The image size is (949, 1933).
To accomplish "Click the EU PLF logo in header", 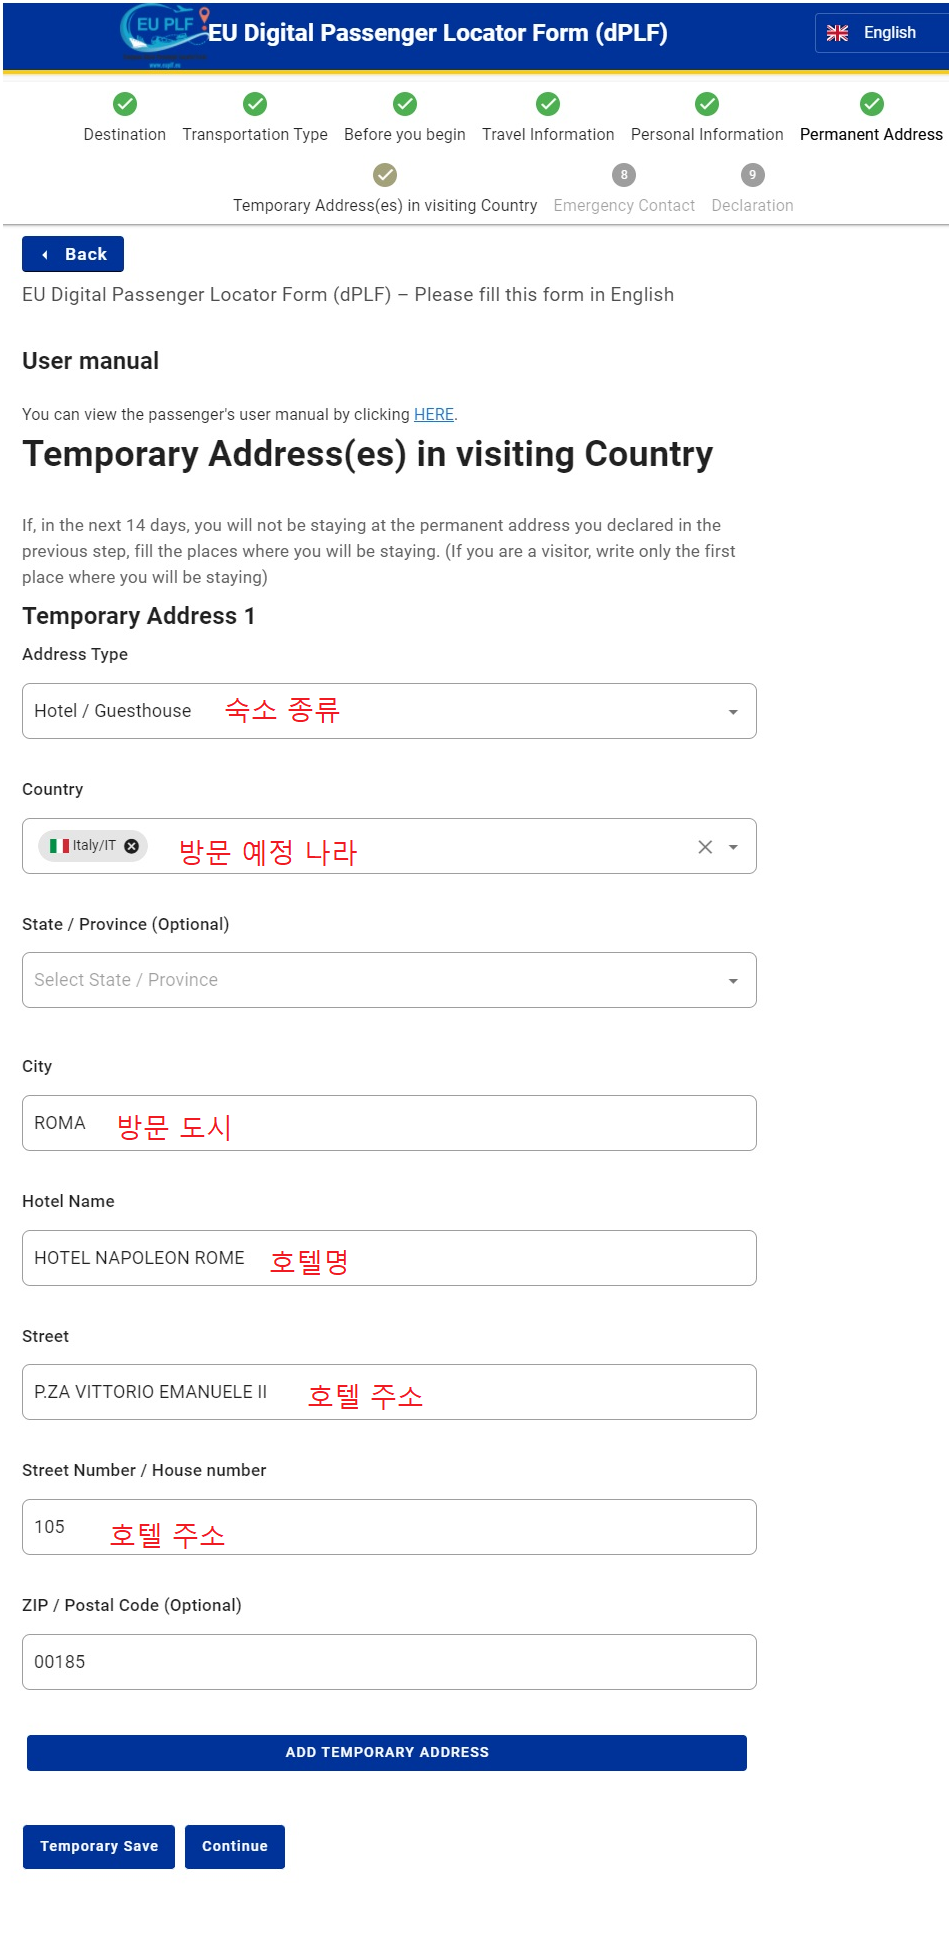I will click(165, 35).
